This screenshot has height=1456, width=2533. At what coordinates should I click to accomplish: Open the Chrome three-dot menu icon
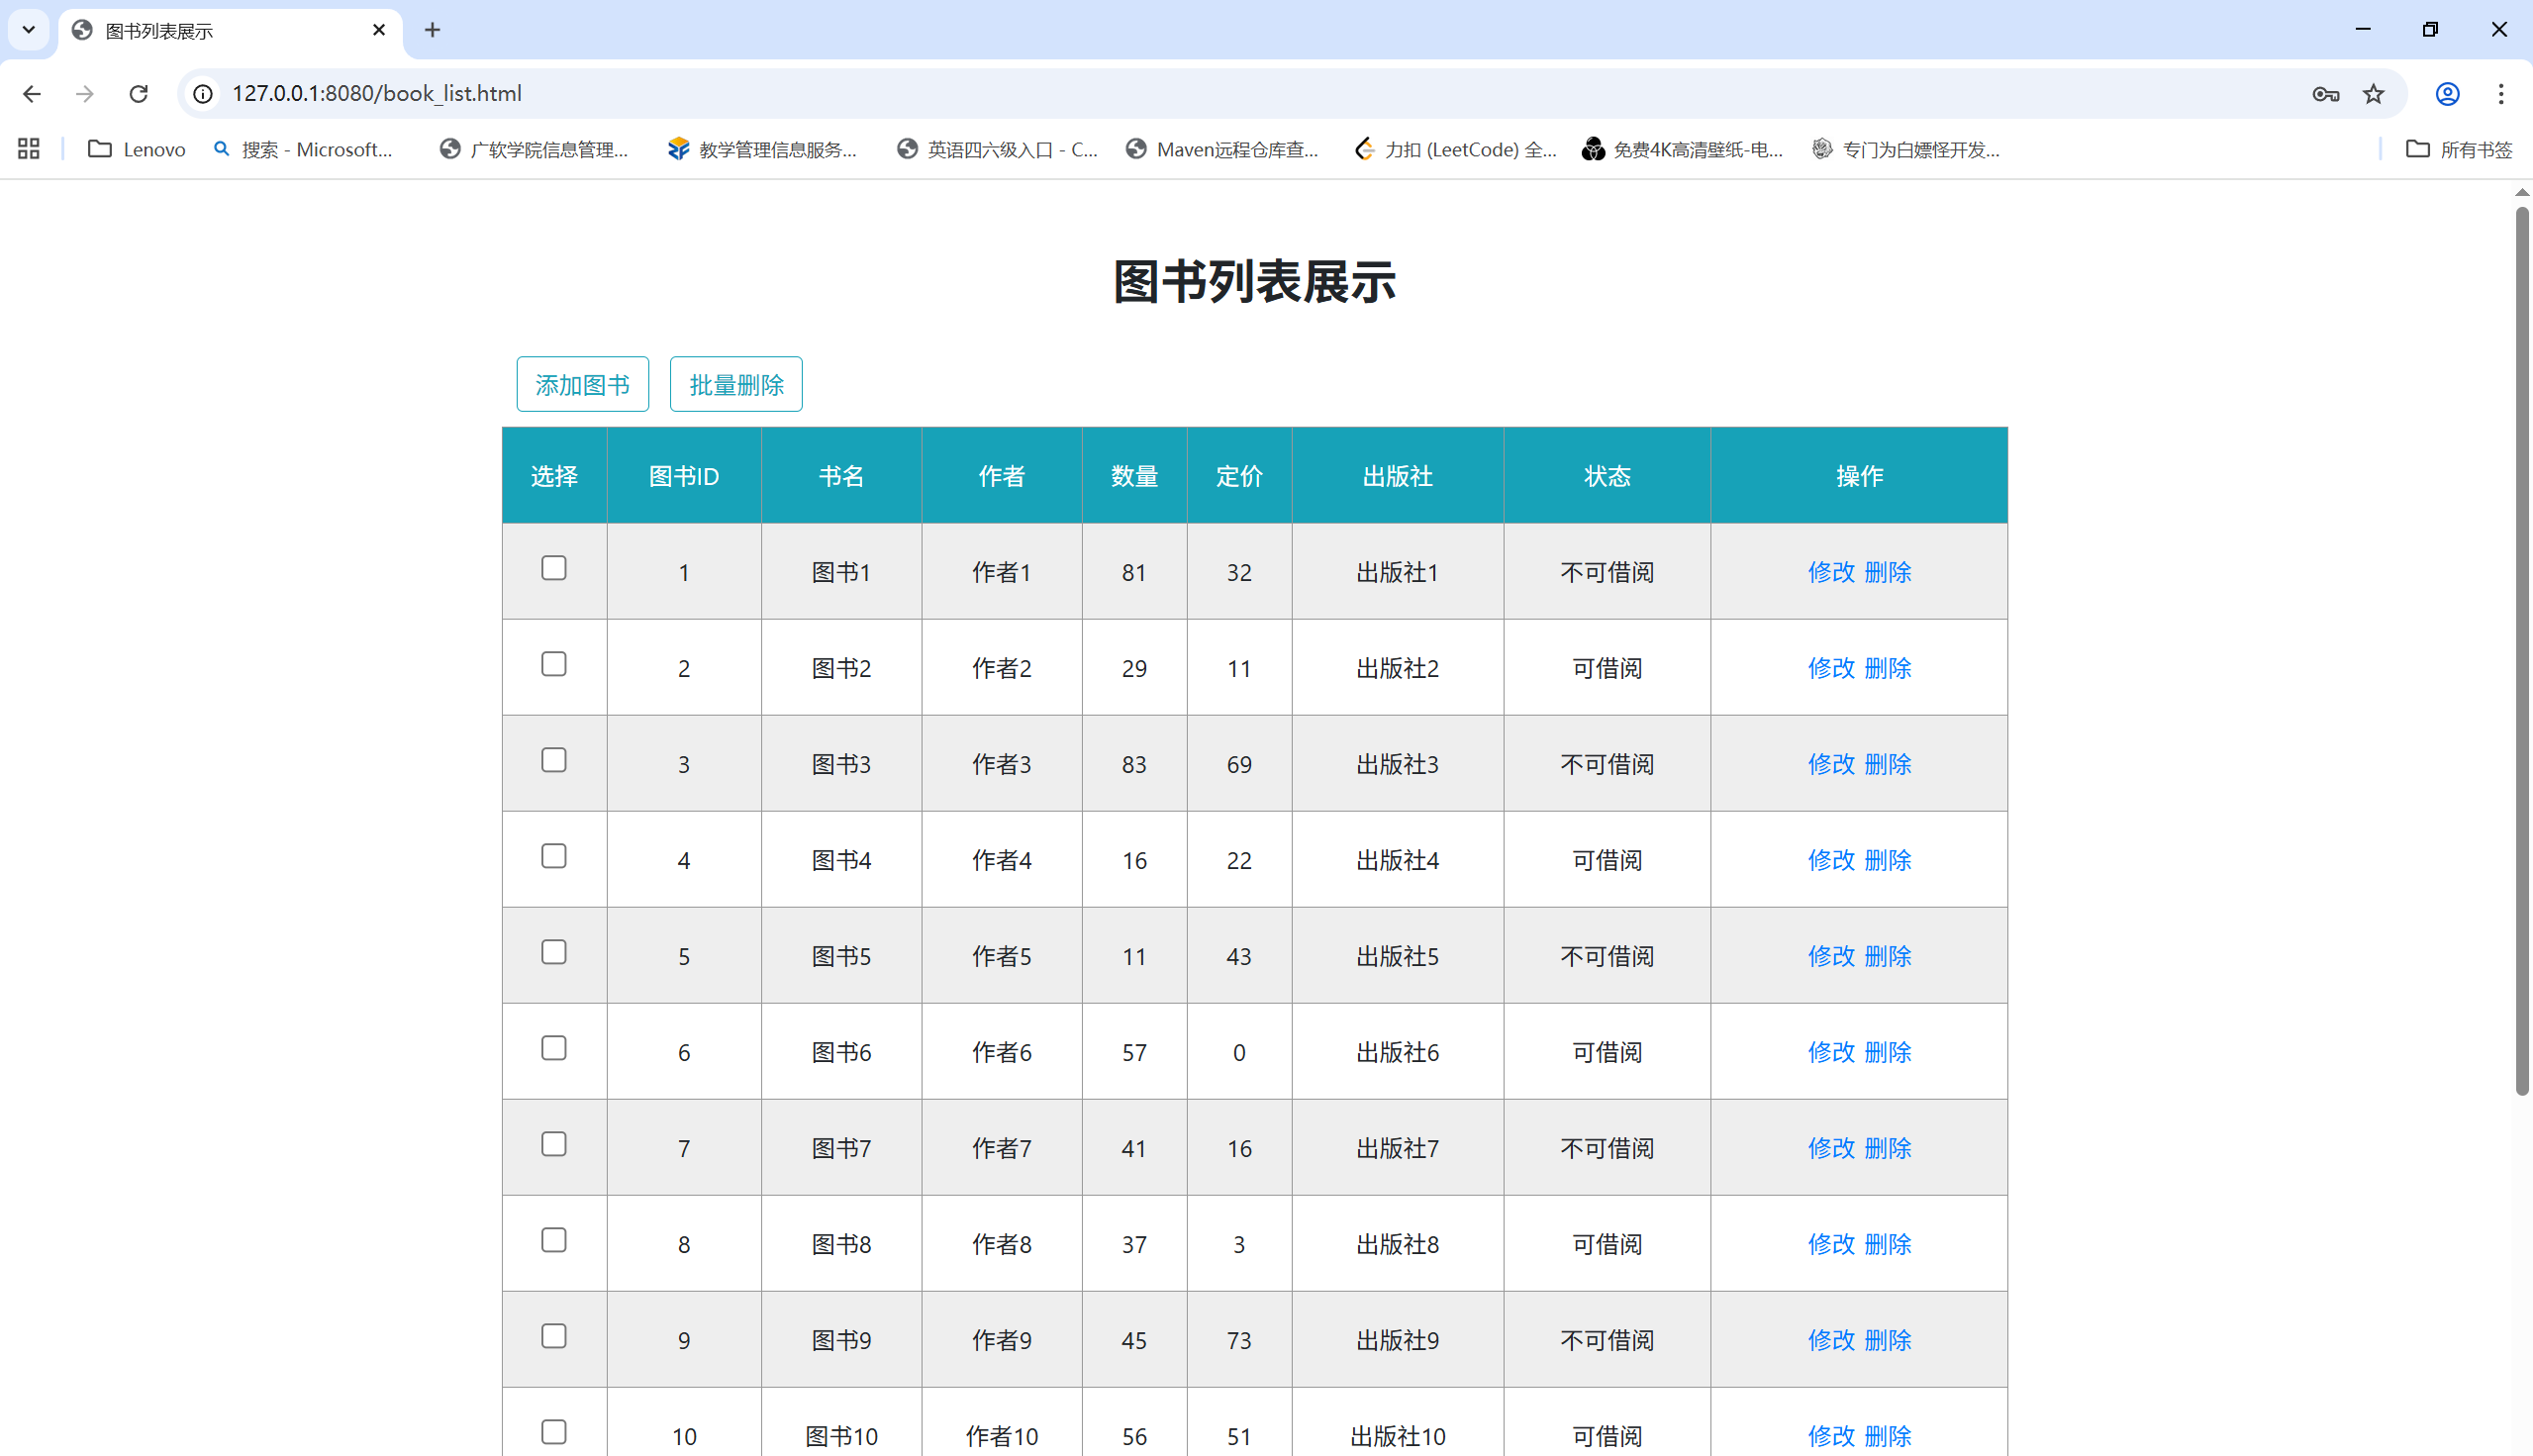pos(2500,93)
